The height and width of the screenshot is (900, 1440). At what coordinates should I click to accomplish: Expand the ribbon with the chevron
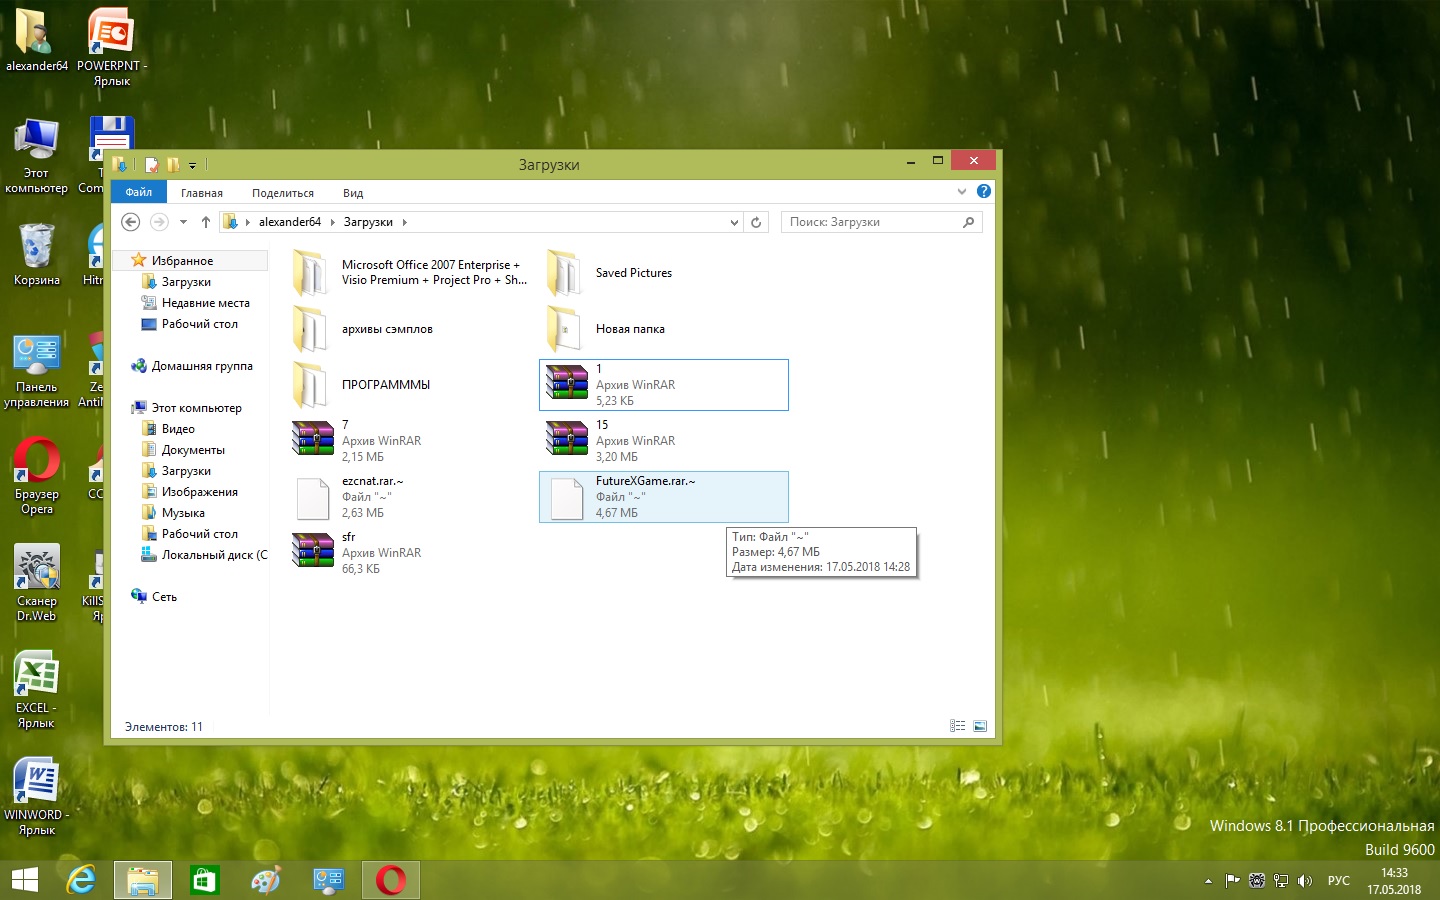click(962, 191)
